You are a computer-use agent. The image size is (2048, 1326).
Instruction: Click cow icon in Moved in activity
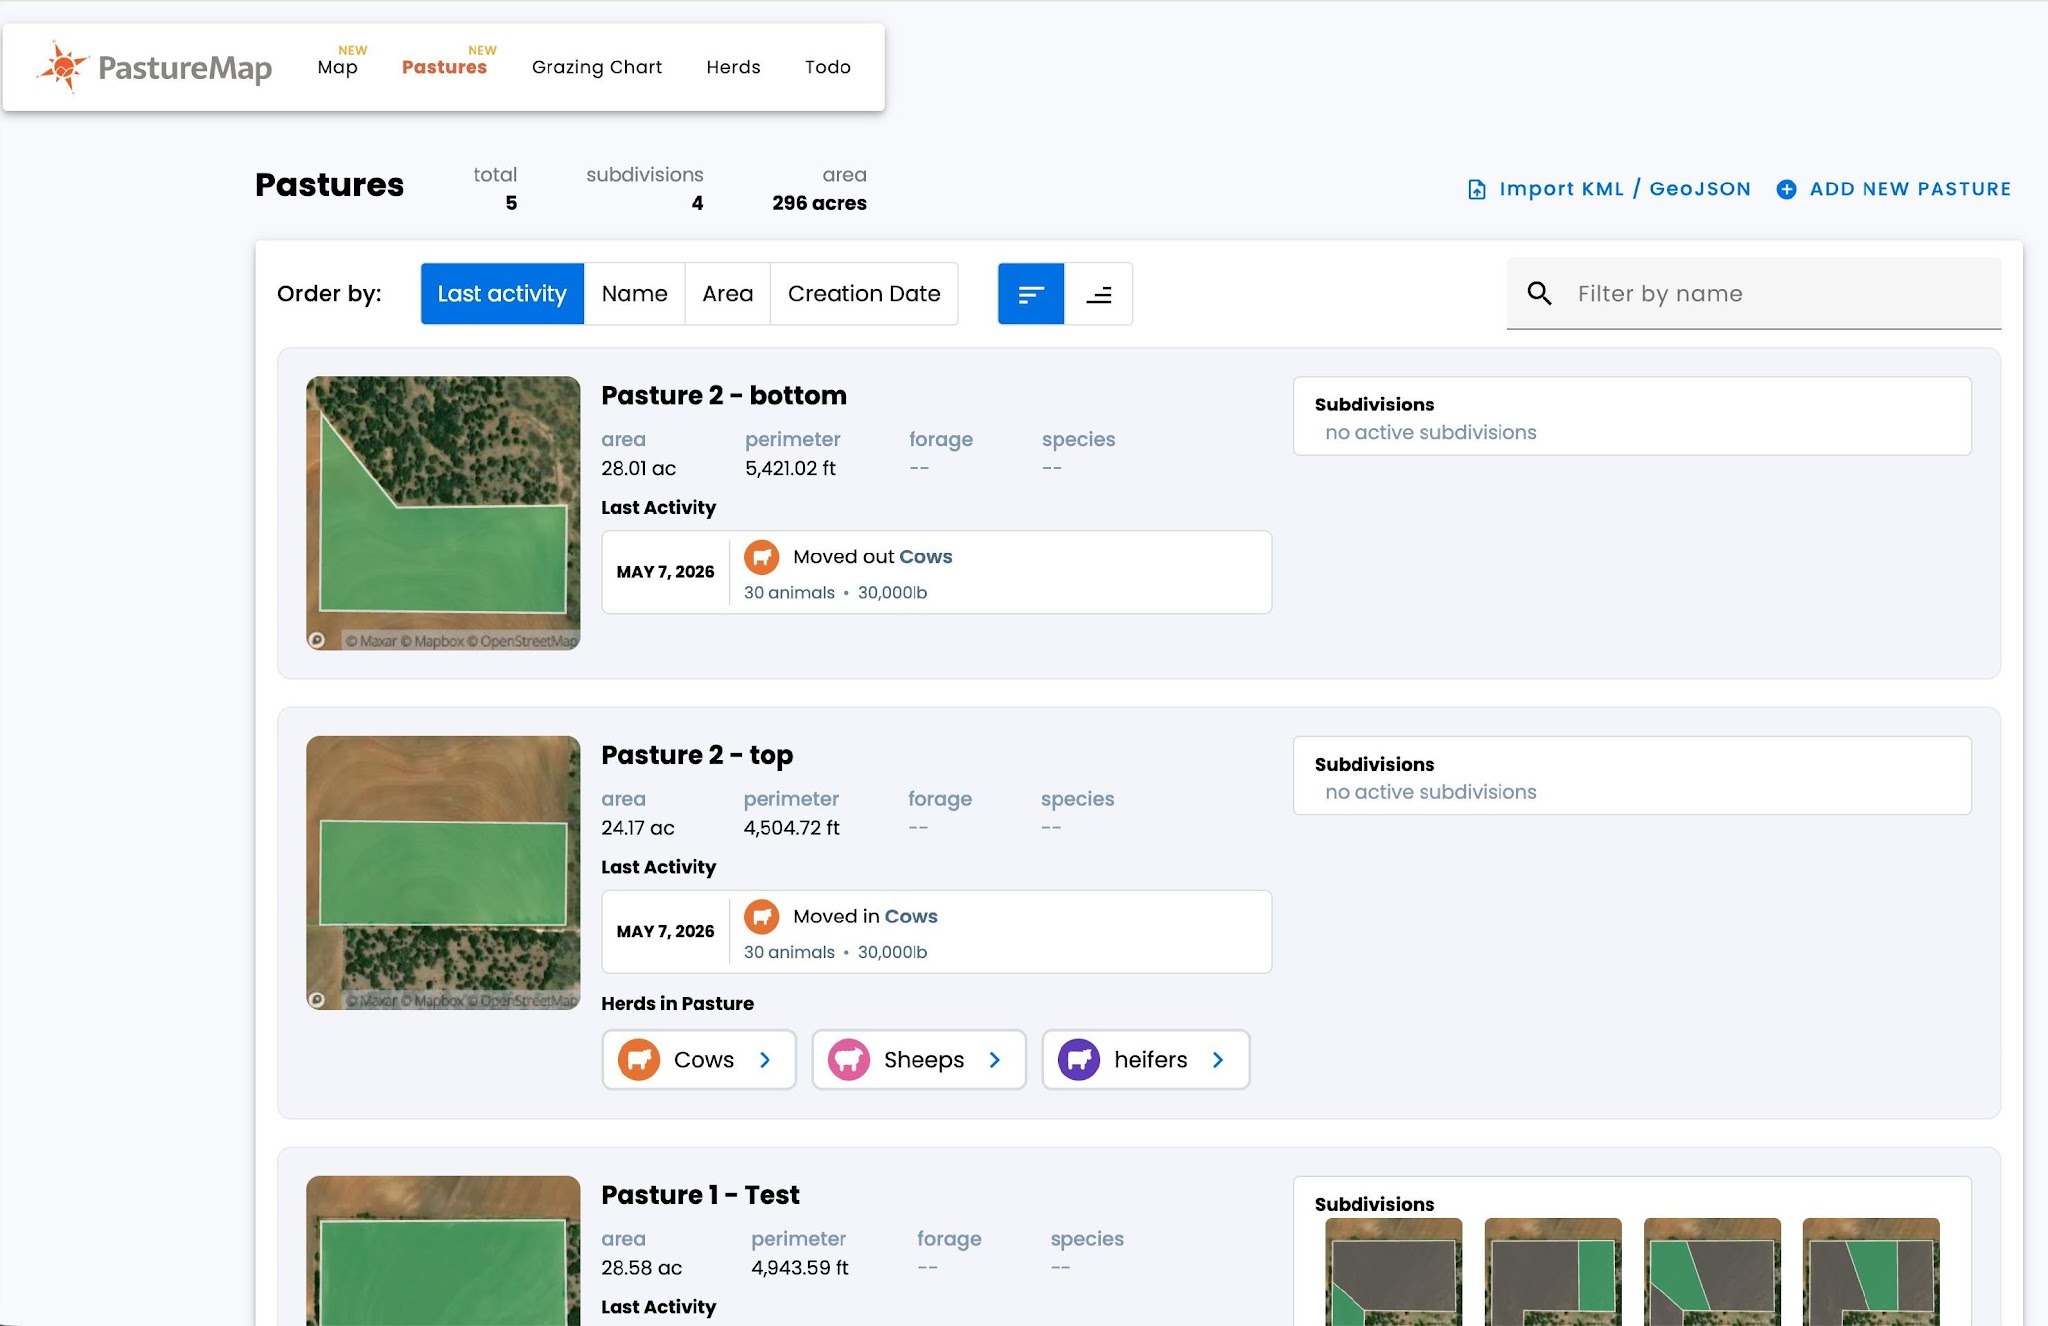[x=761, y=916]
